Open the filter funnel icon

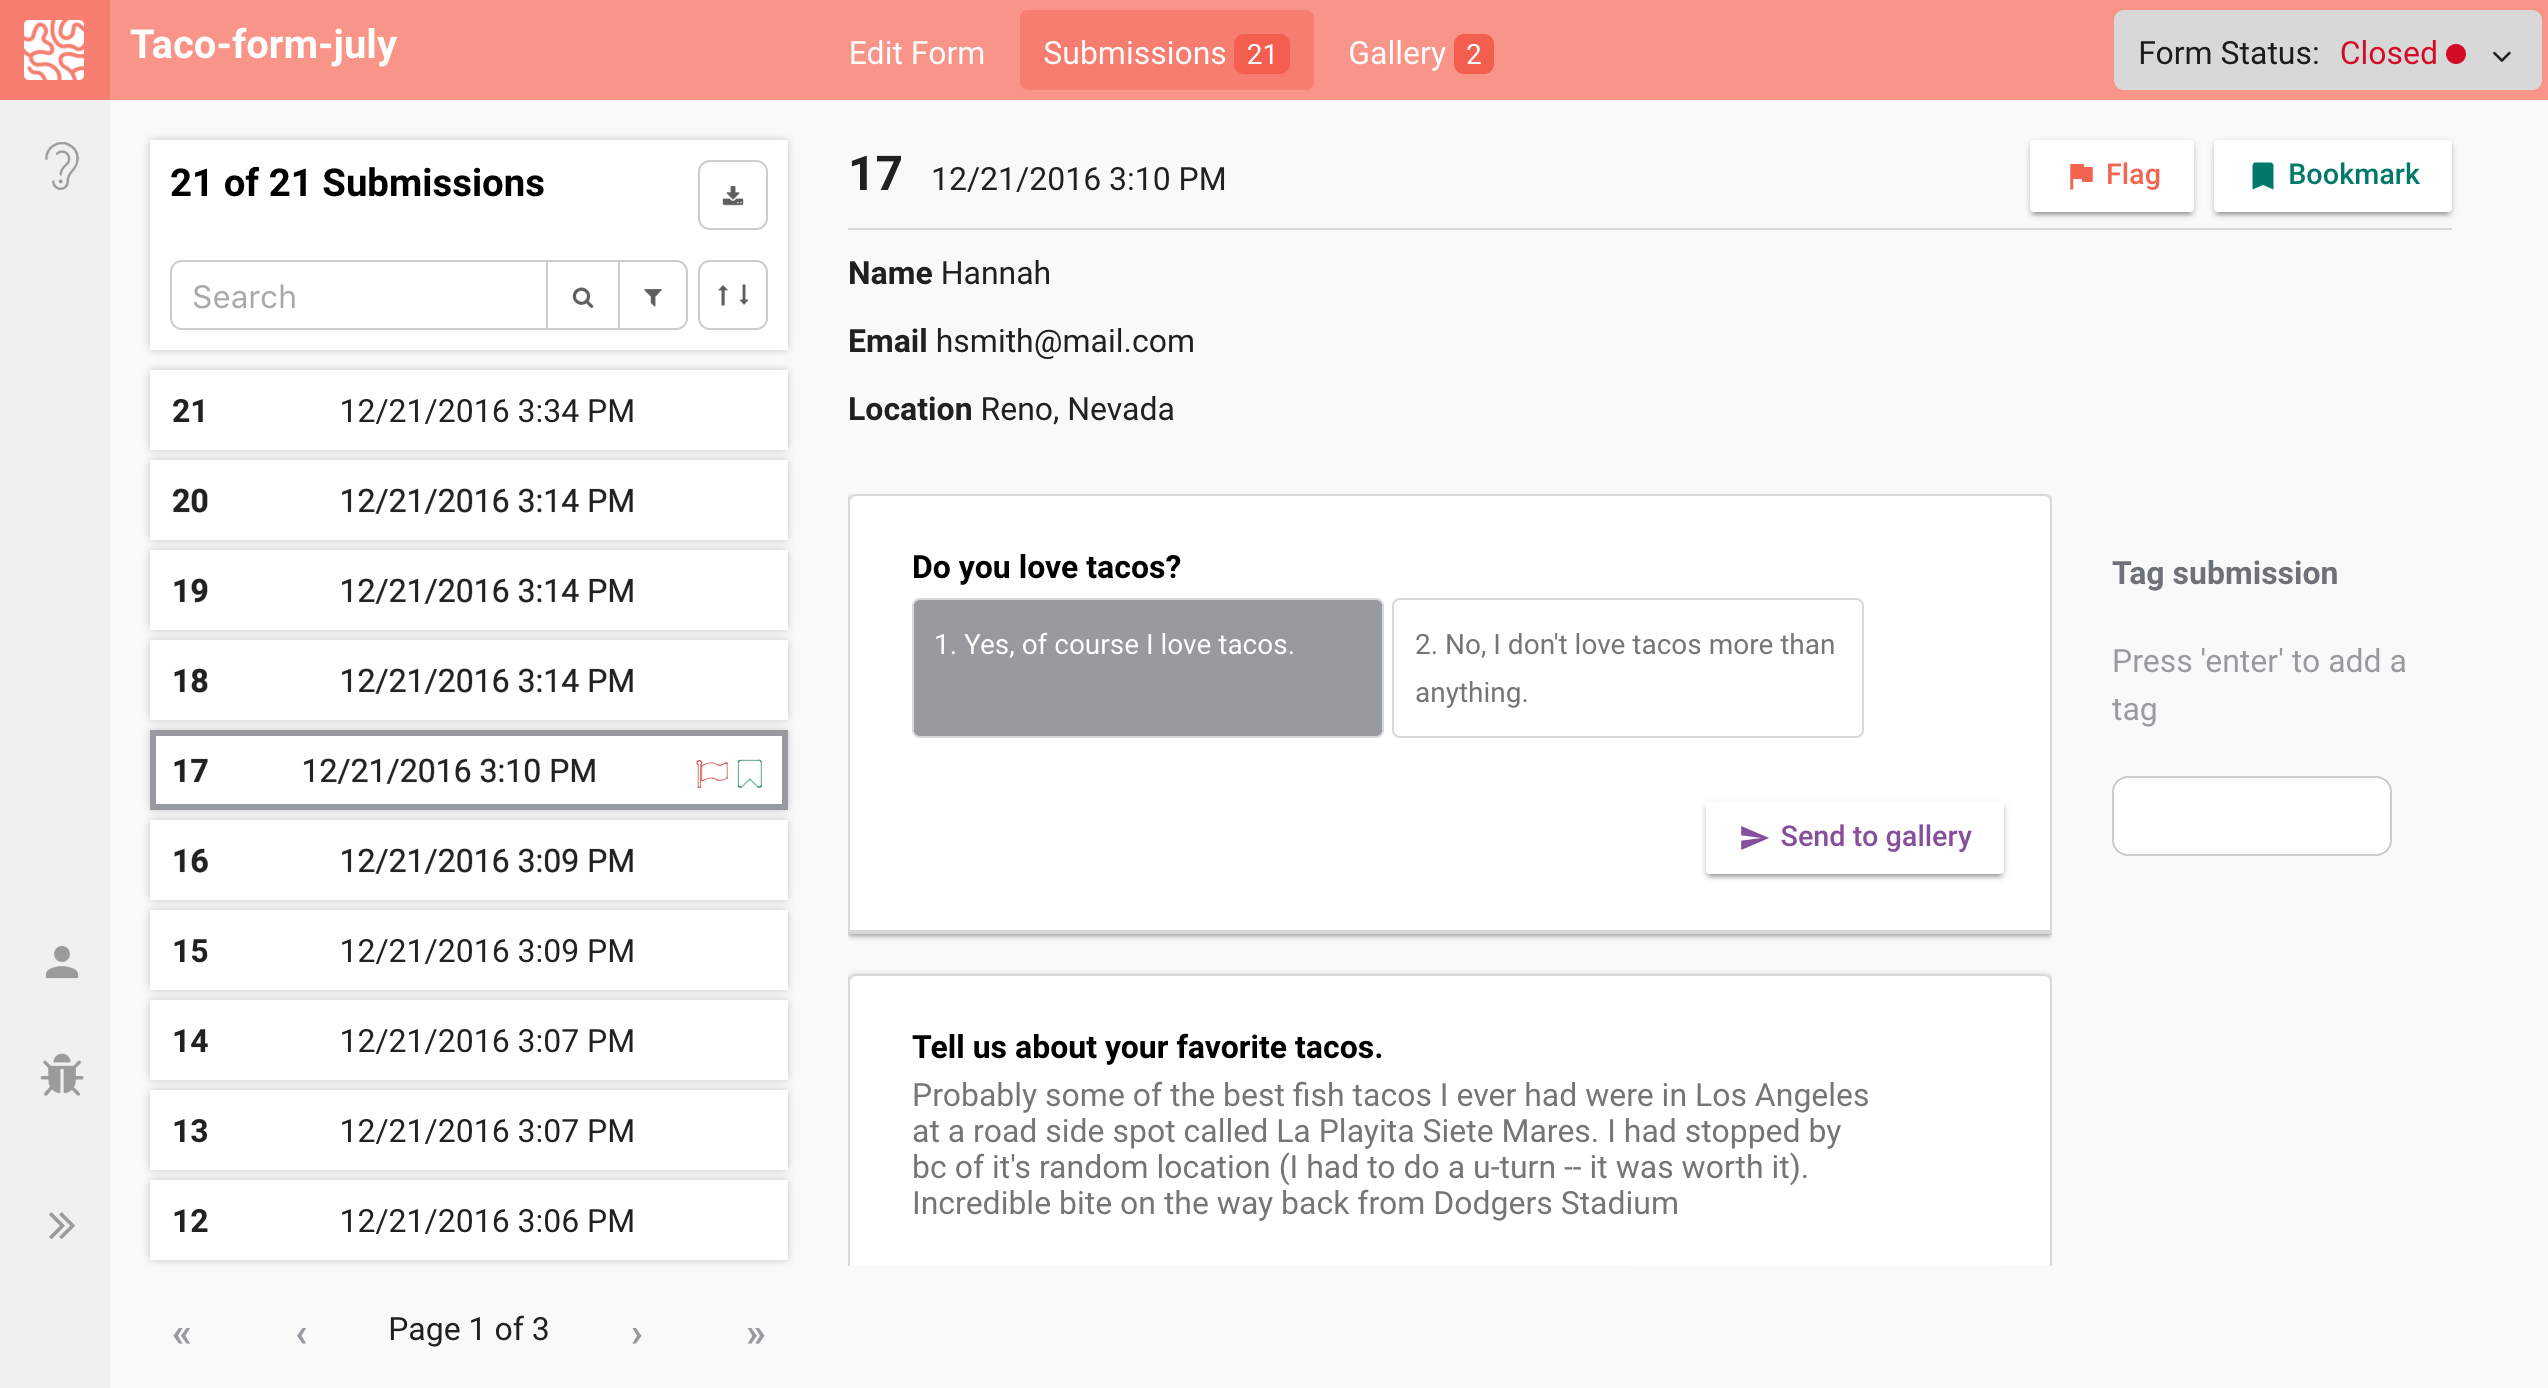pos(653,297)
